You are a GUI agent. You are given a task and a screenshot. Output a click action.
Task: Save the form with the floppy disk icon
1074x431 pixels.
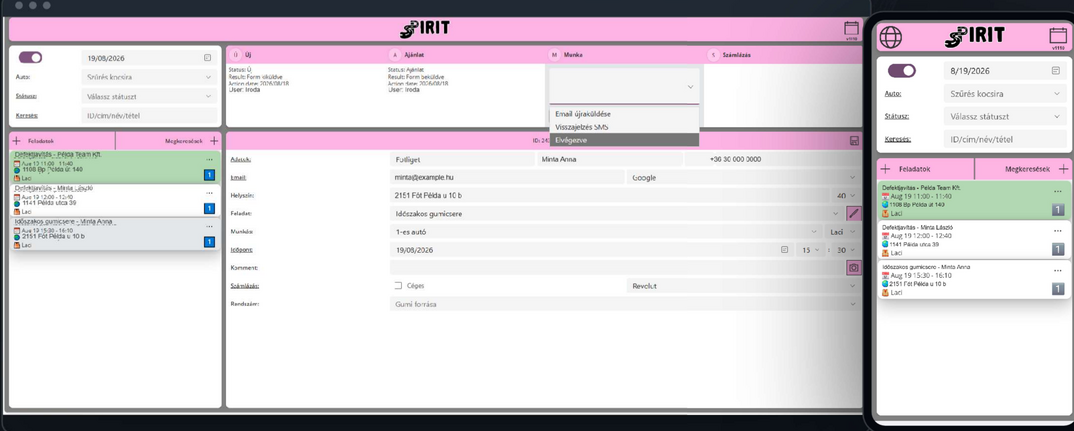coord(853,140)
